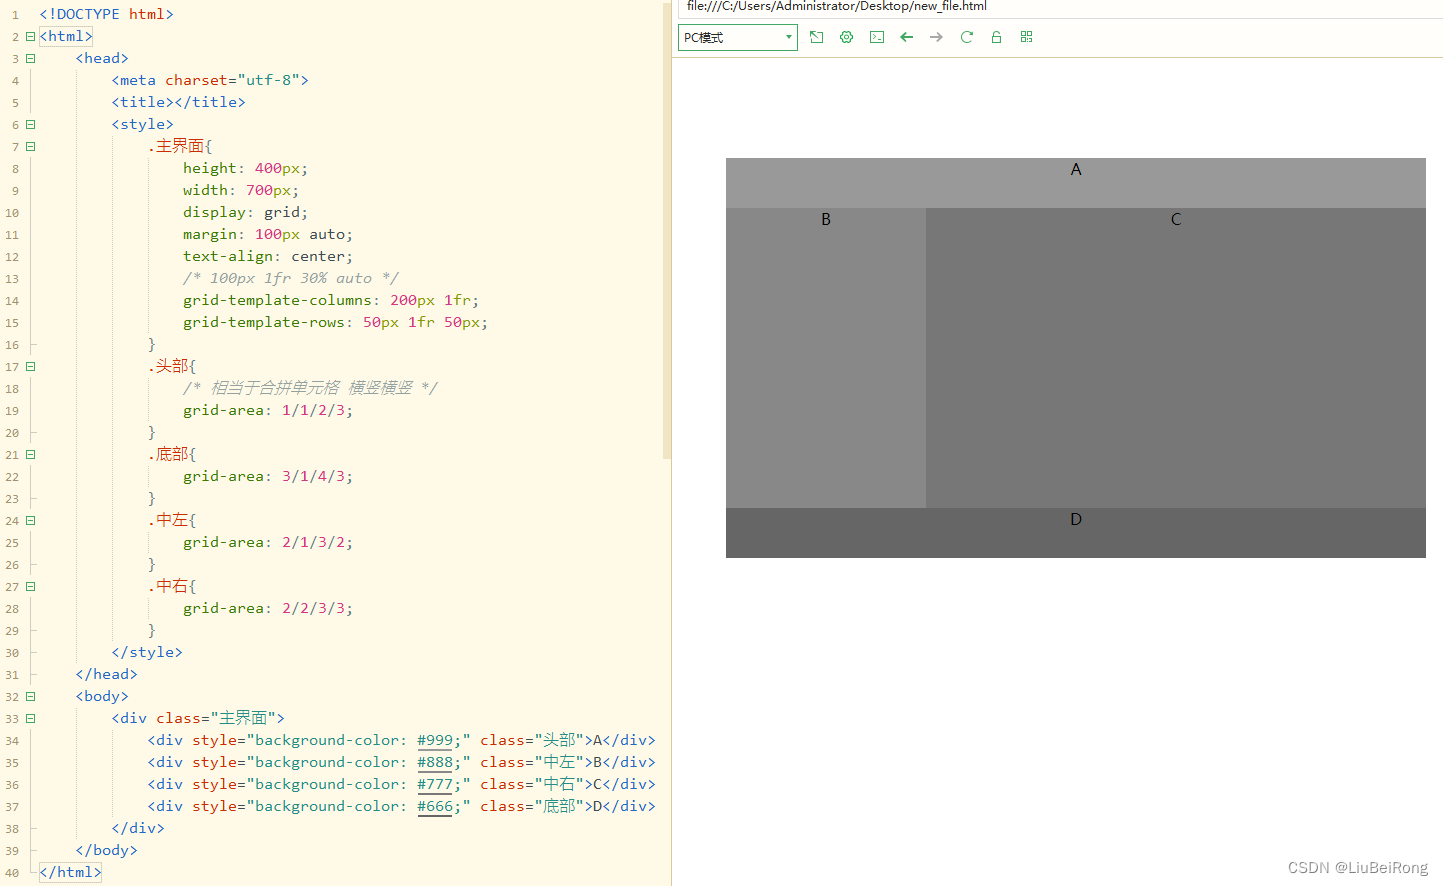Click the D footer block in preview
1443x886 pixels.
pyautogui.click(x=1076, y=533)
